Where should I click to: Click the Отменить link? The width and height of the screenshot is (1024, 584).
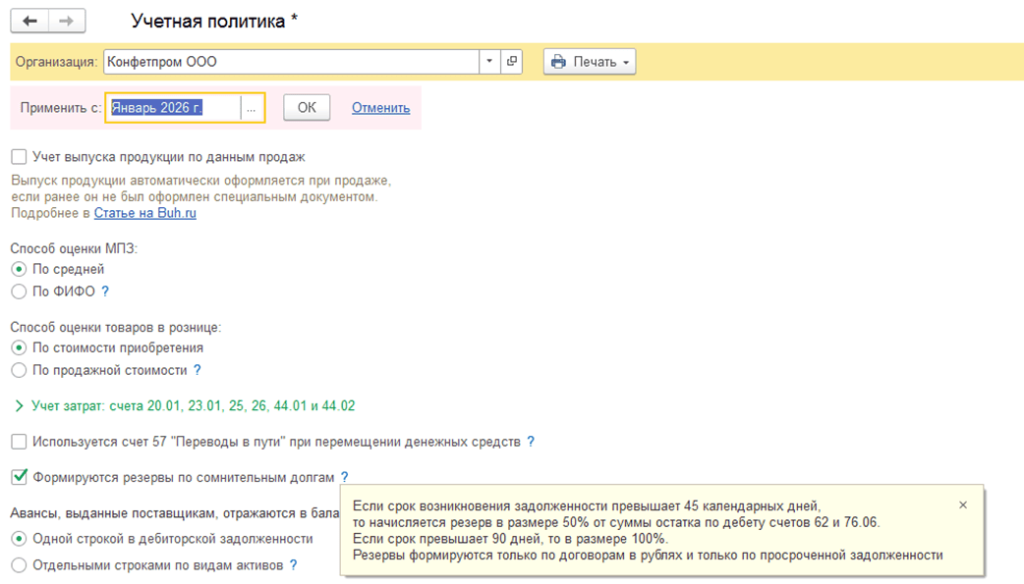tap(381, 108)
